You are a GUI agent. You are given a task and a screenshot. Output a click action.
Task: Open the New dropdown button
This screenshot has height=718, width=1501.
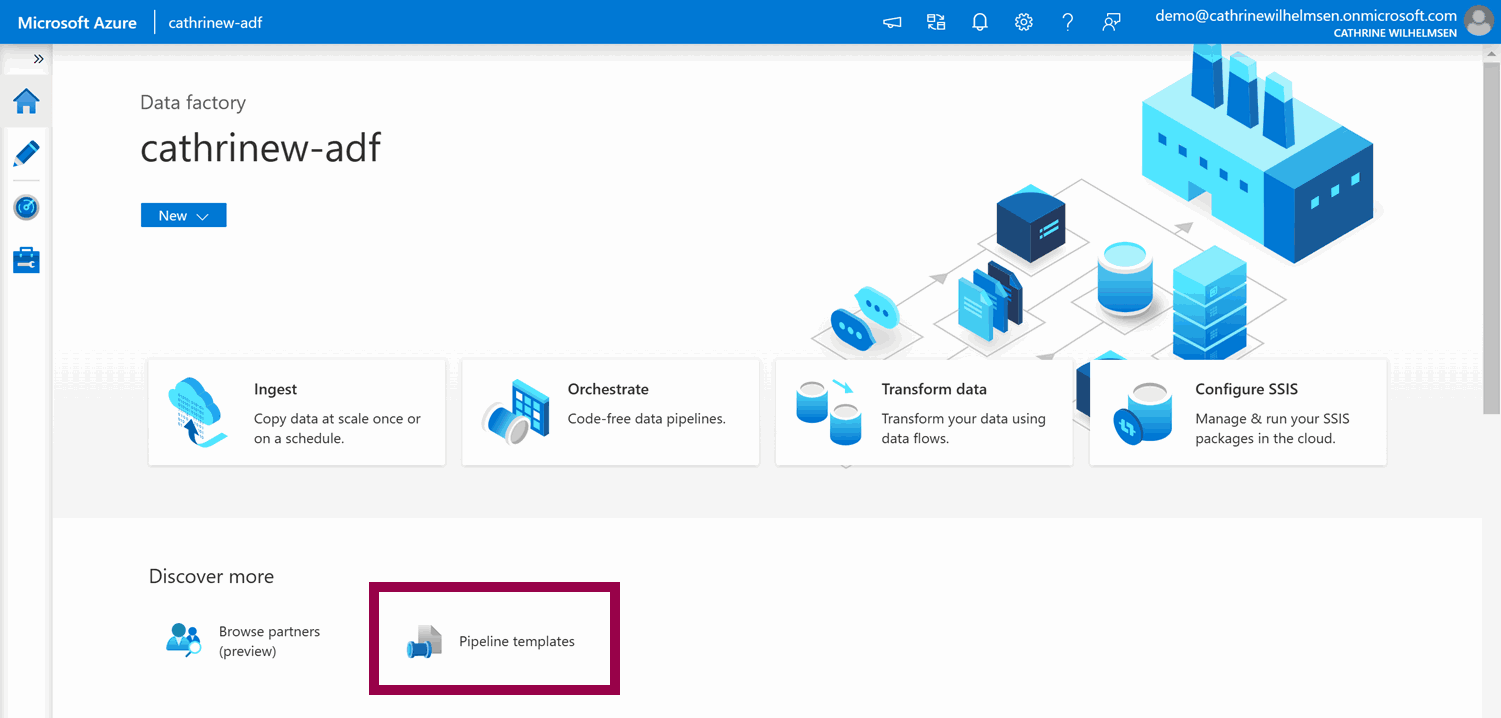coord(183,216)
